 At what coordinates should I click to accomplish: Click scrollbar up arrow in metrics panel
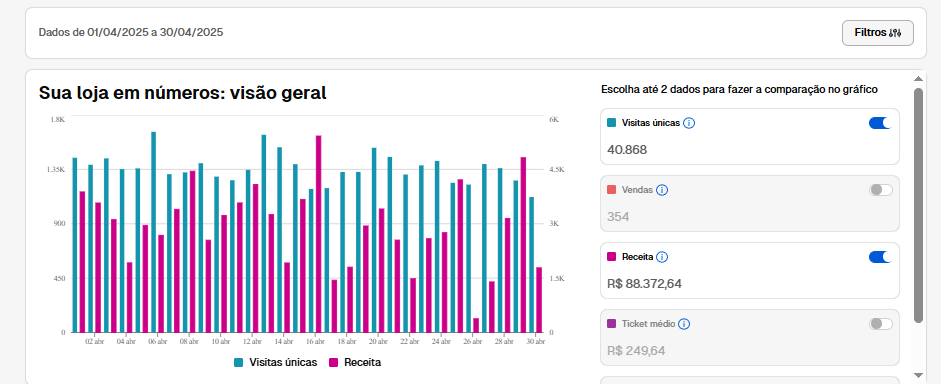(x=918, y=79)
